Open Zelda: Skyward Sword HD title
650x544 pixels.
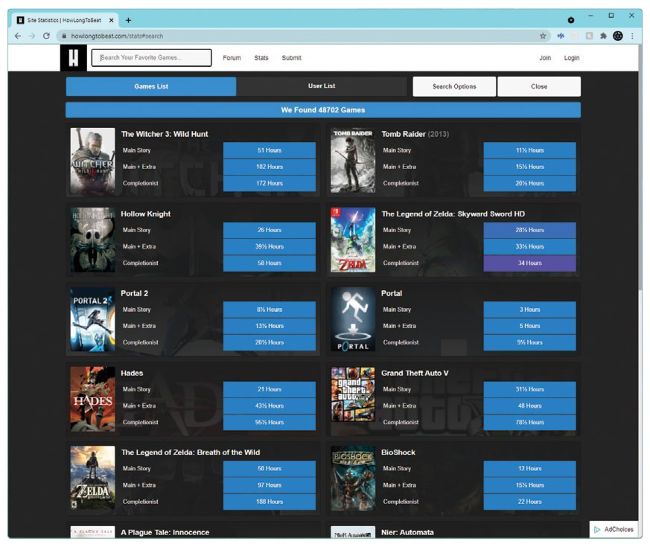click(453, 214)
